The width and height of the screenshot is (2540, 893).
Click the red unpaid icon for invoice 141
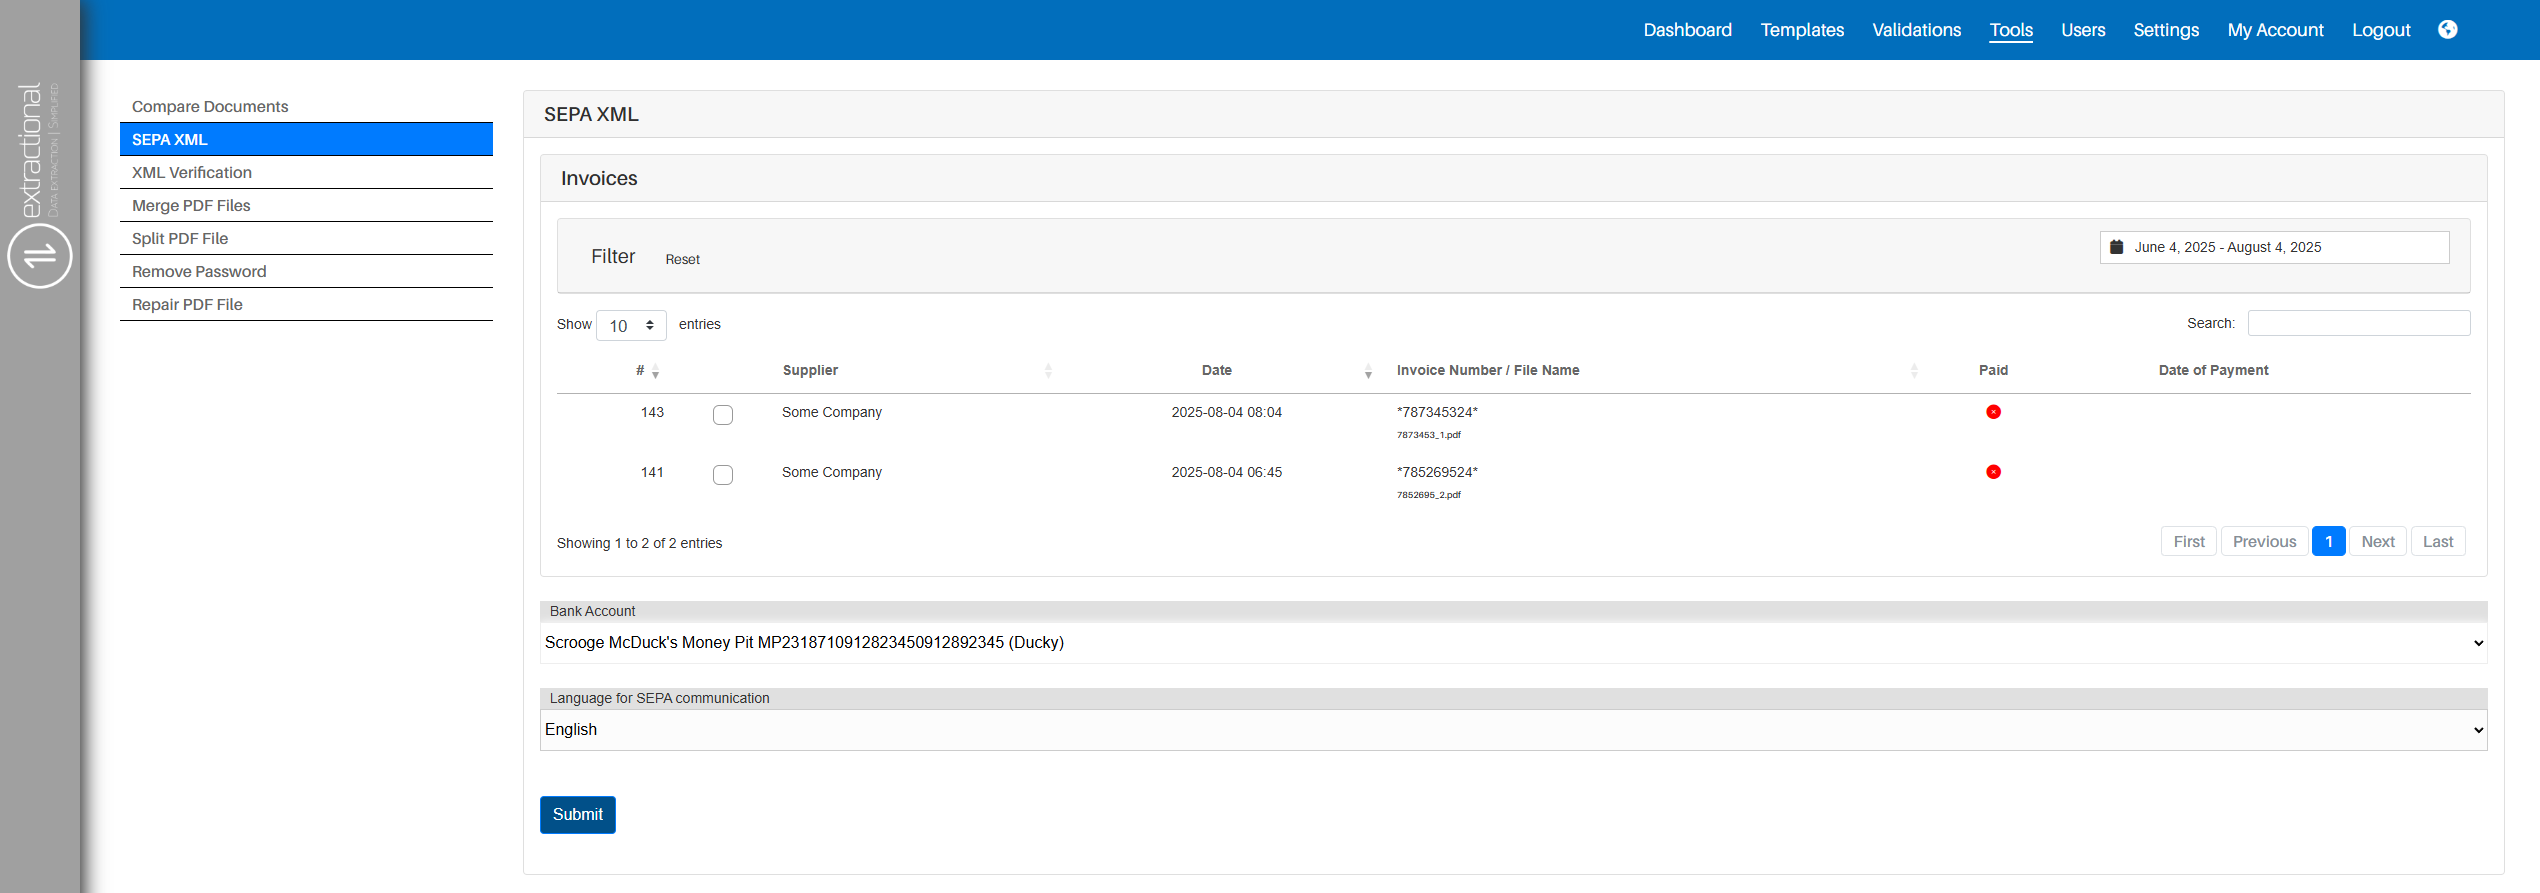pos(1993,472)
